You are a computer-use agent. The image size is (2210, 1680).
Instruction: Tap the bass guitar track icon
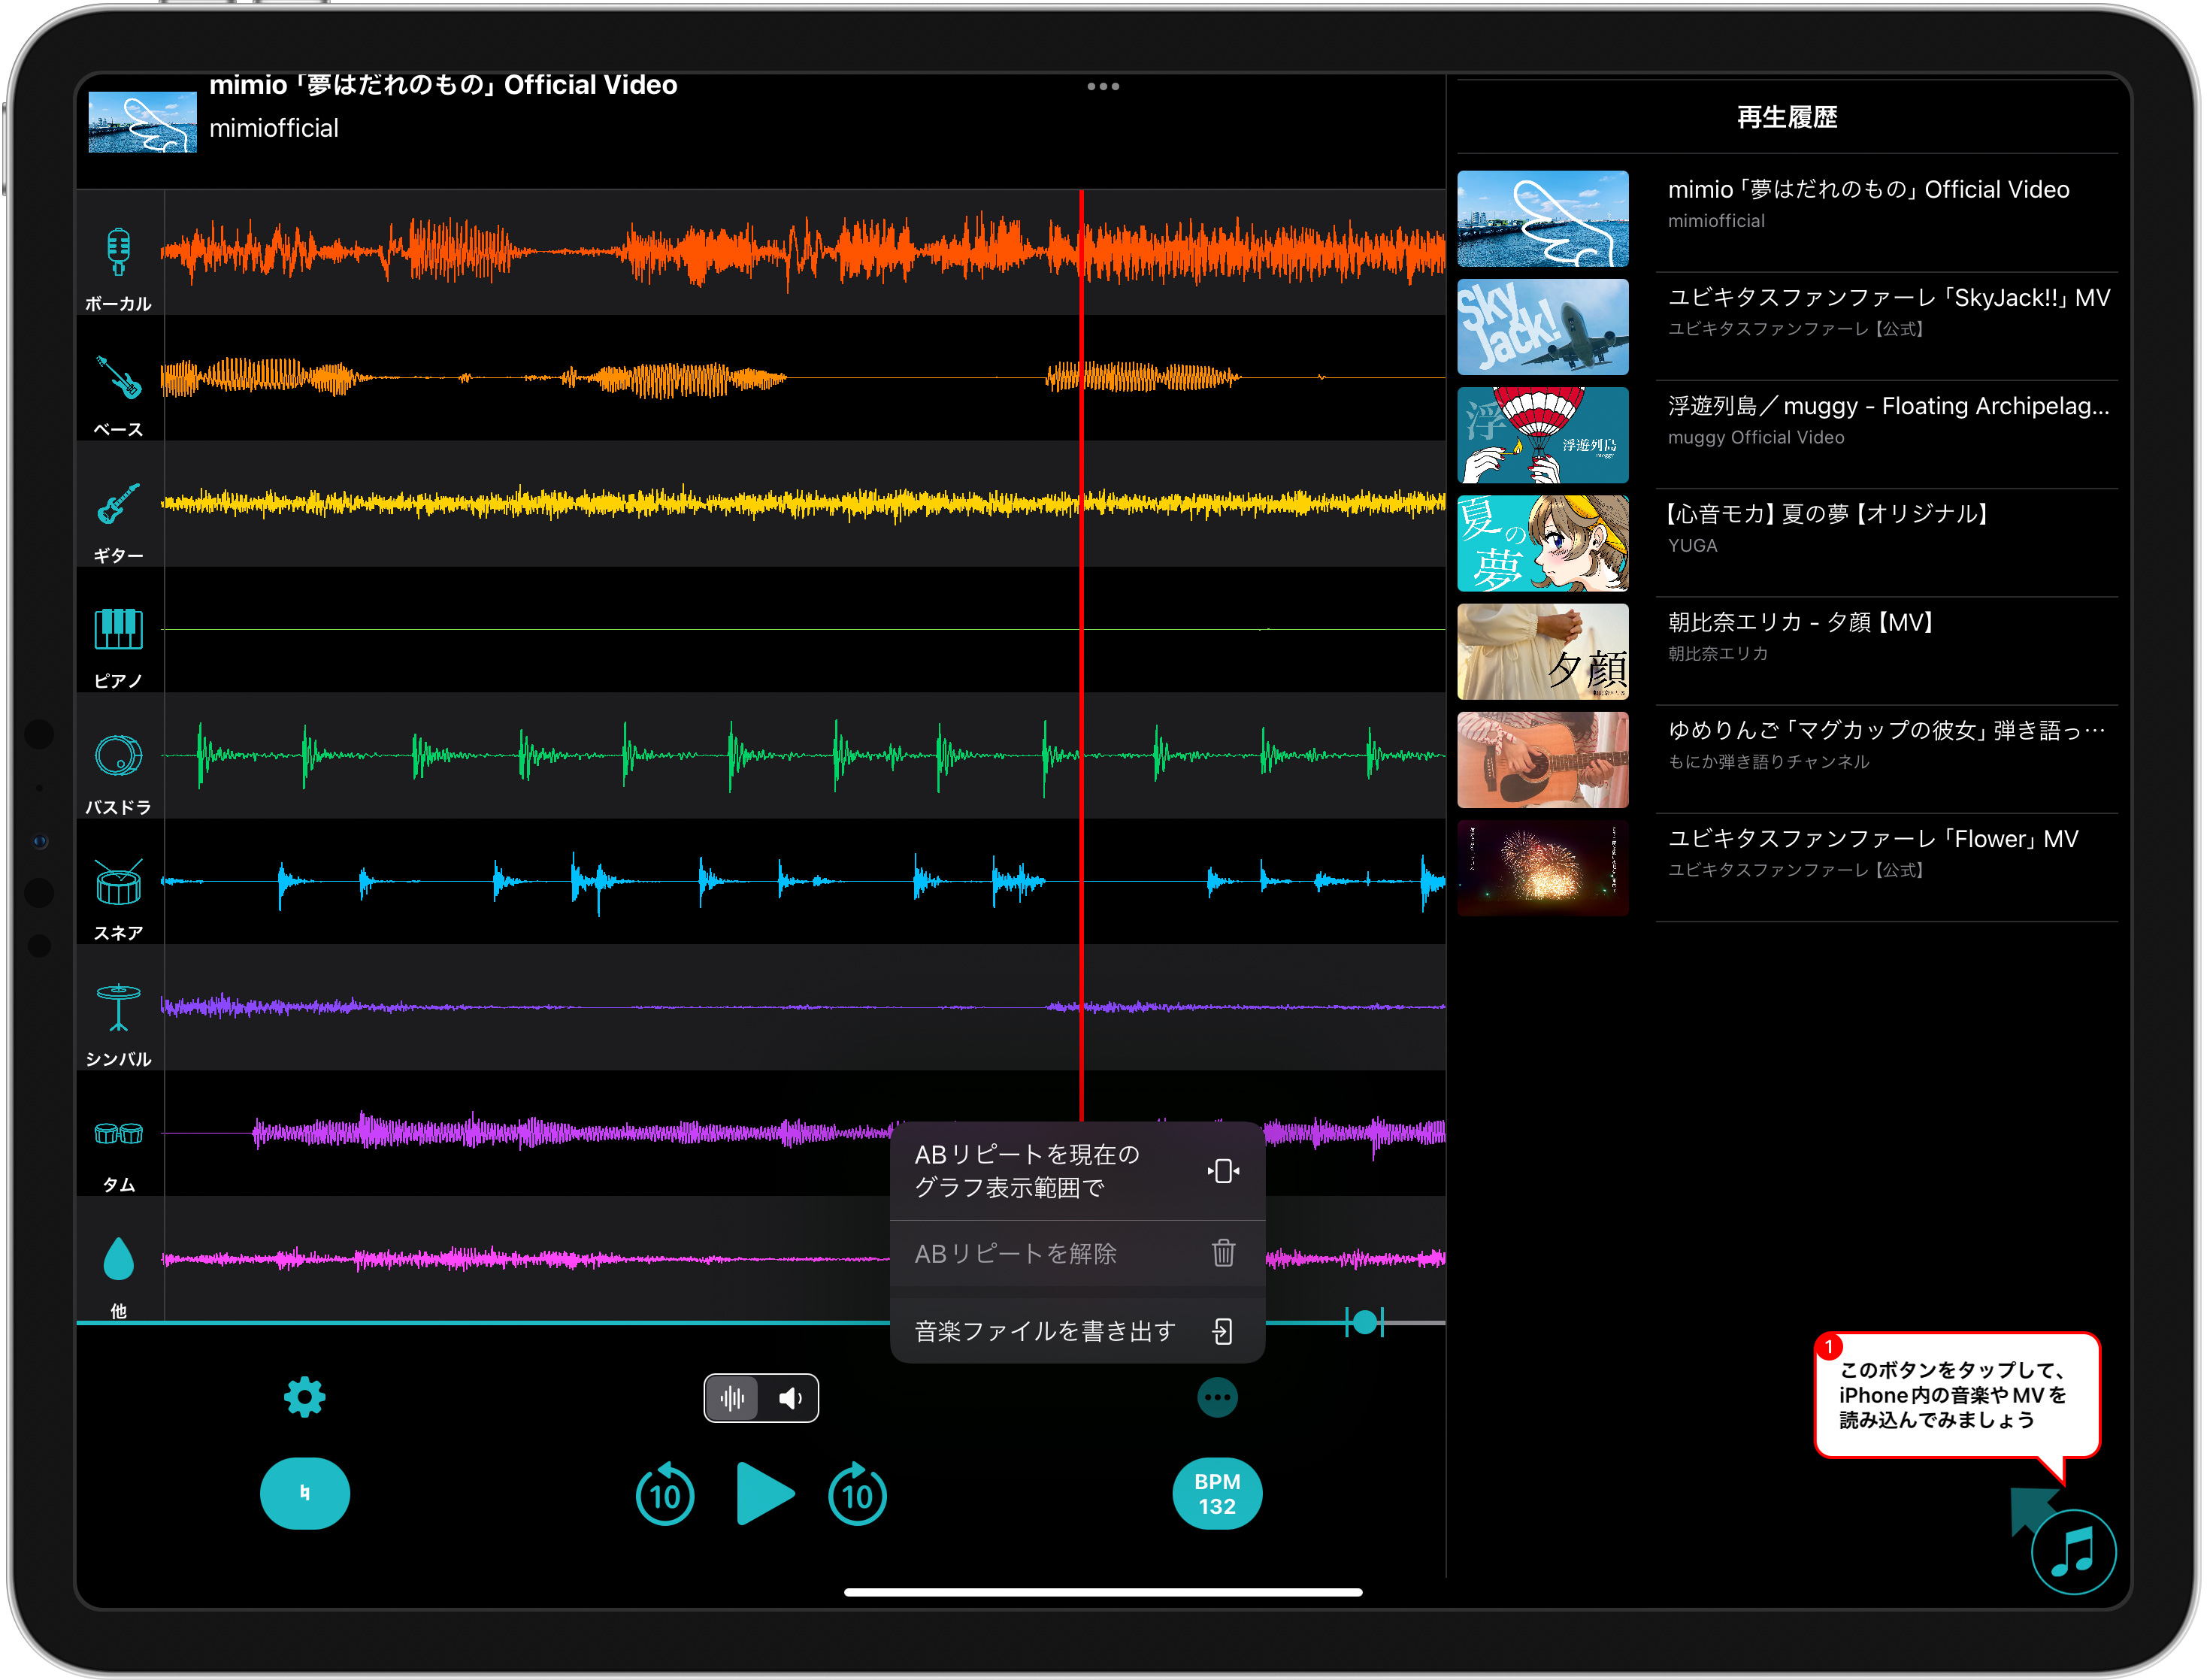pos(118,378)
